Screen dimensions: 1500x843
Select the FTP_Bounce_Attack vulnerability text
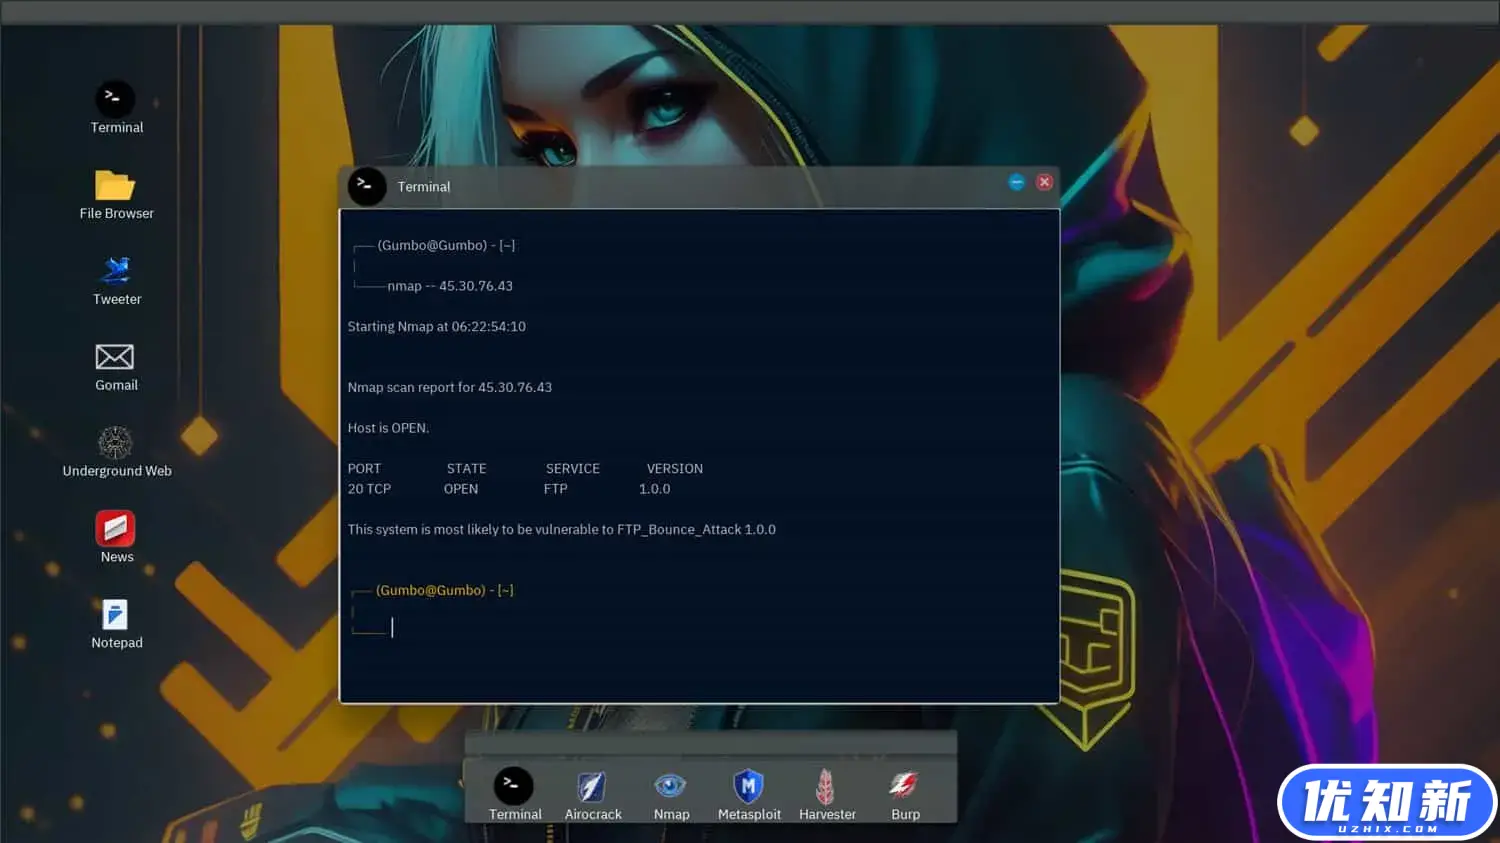click(562, 529)
